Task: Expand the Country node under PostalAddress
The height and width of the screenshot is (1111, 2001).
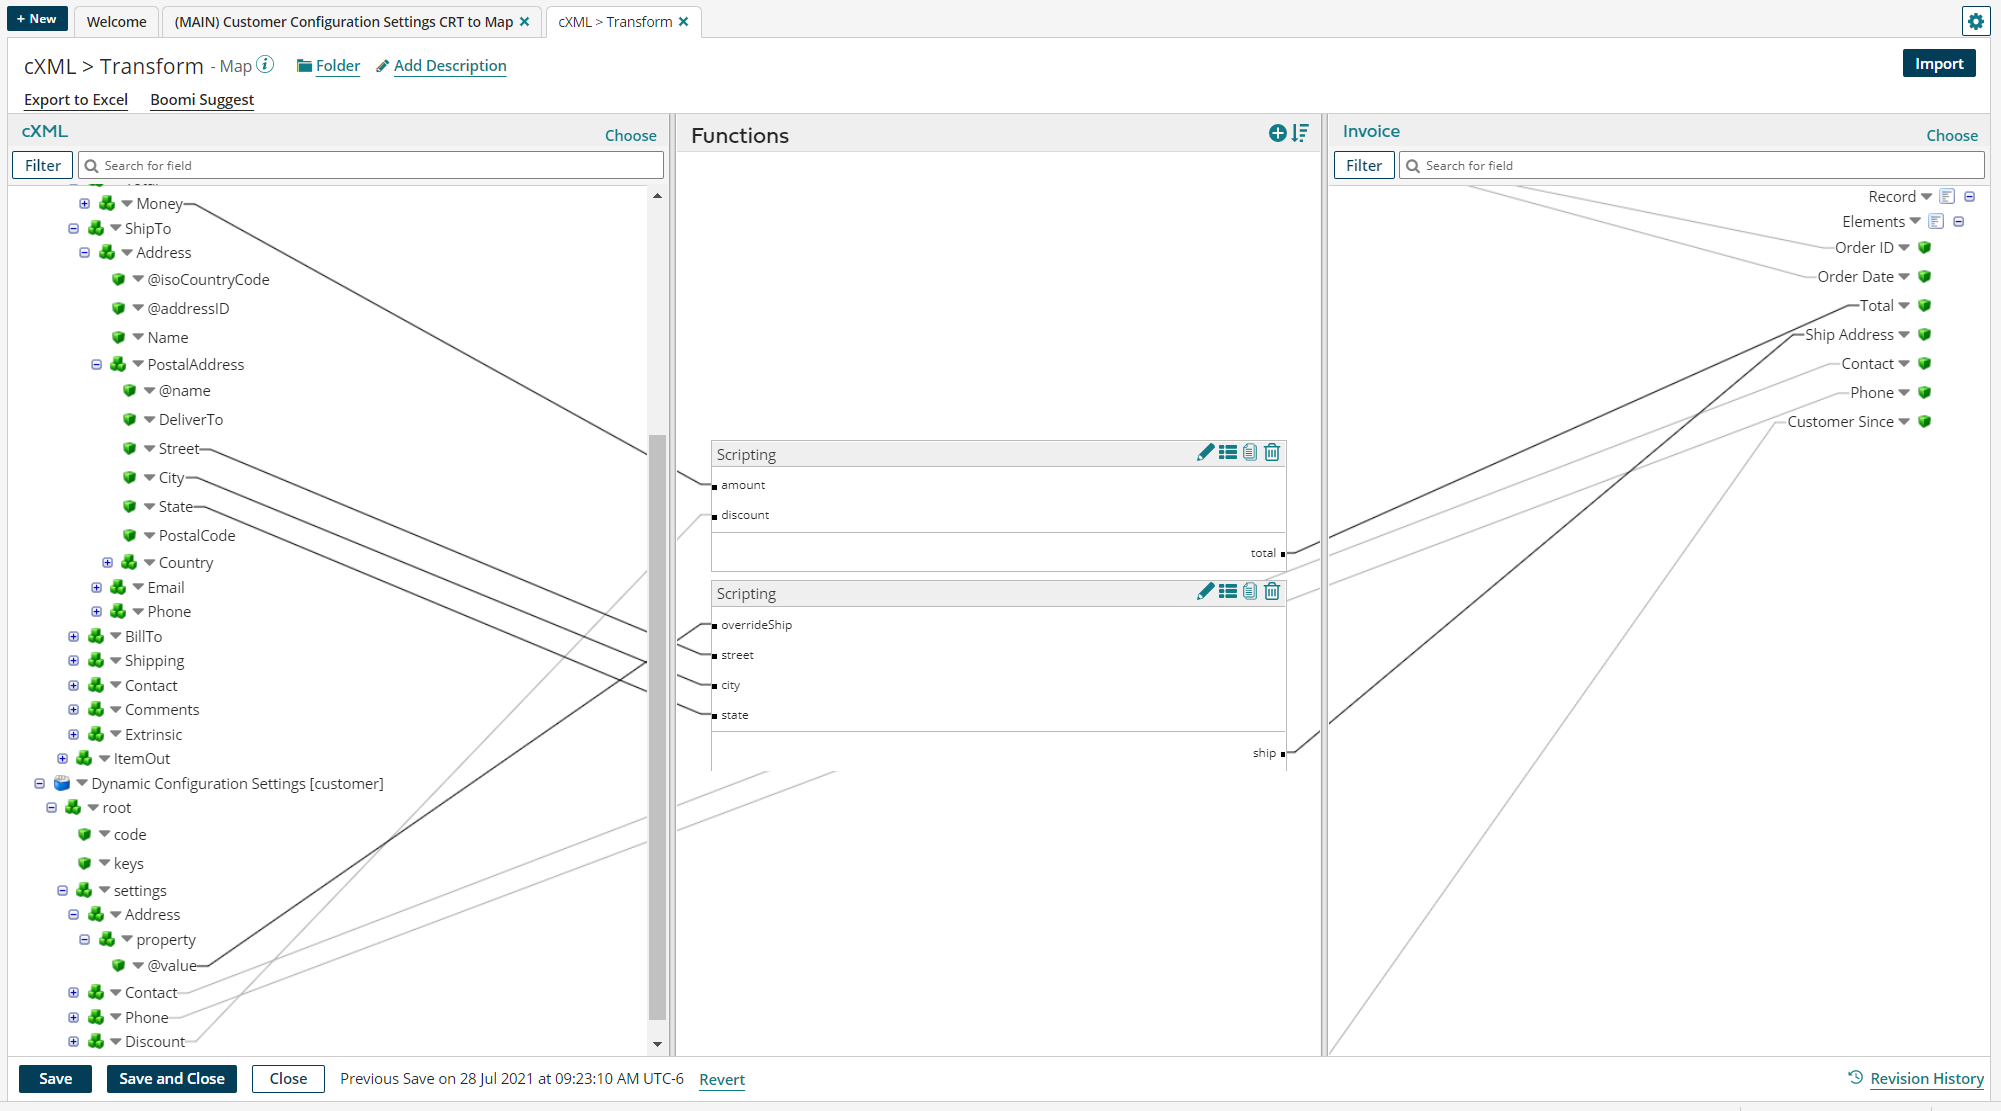Action: click(108, 562)
